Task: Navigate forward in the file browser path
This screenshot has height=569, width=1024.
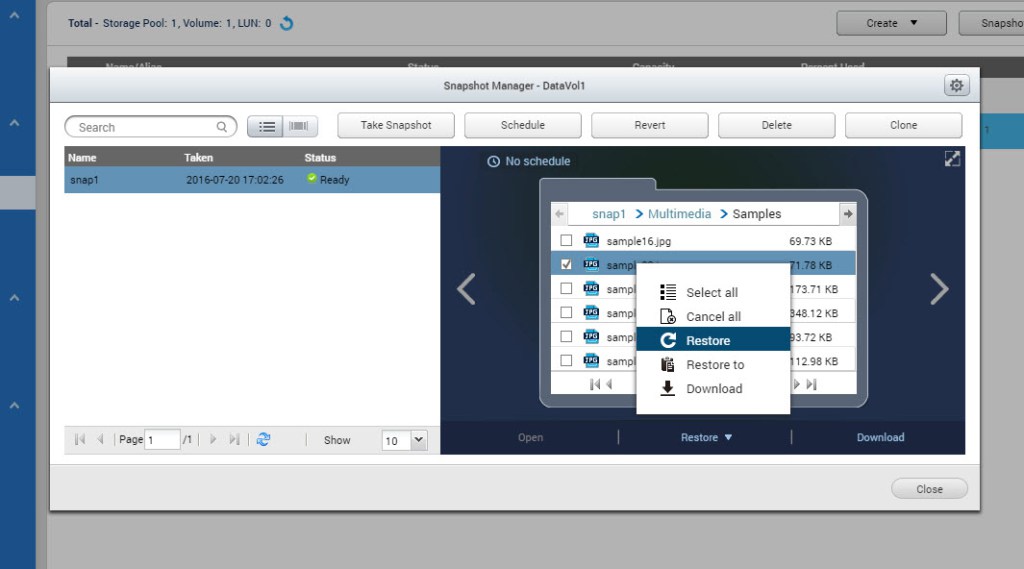Action: (x=847, y=214)
